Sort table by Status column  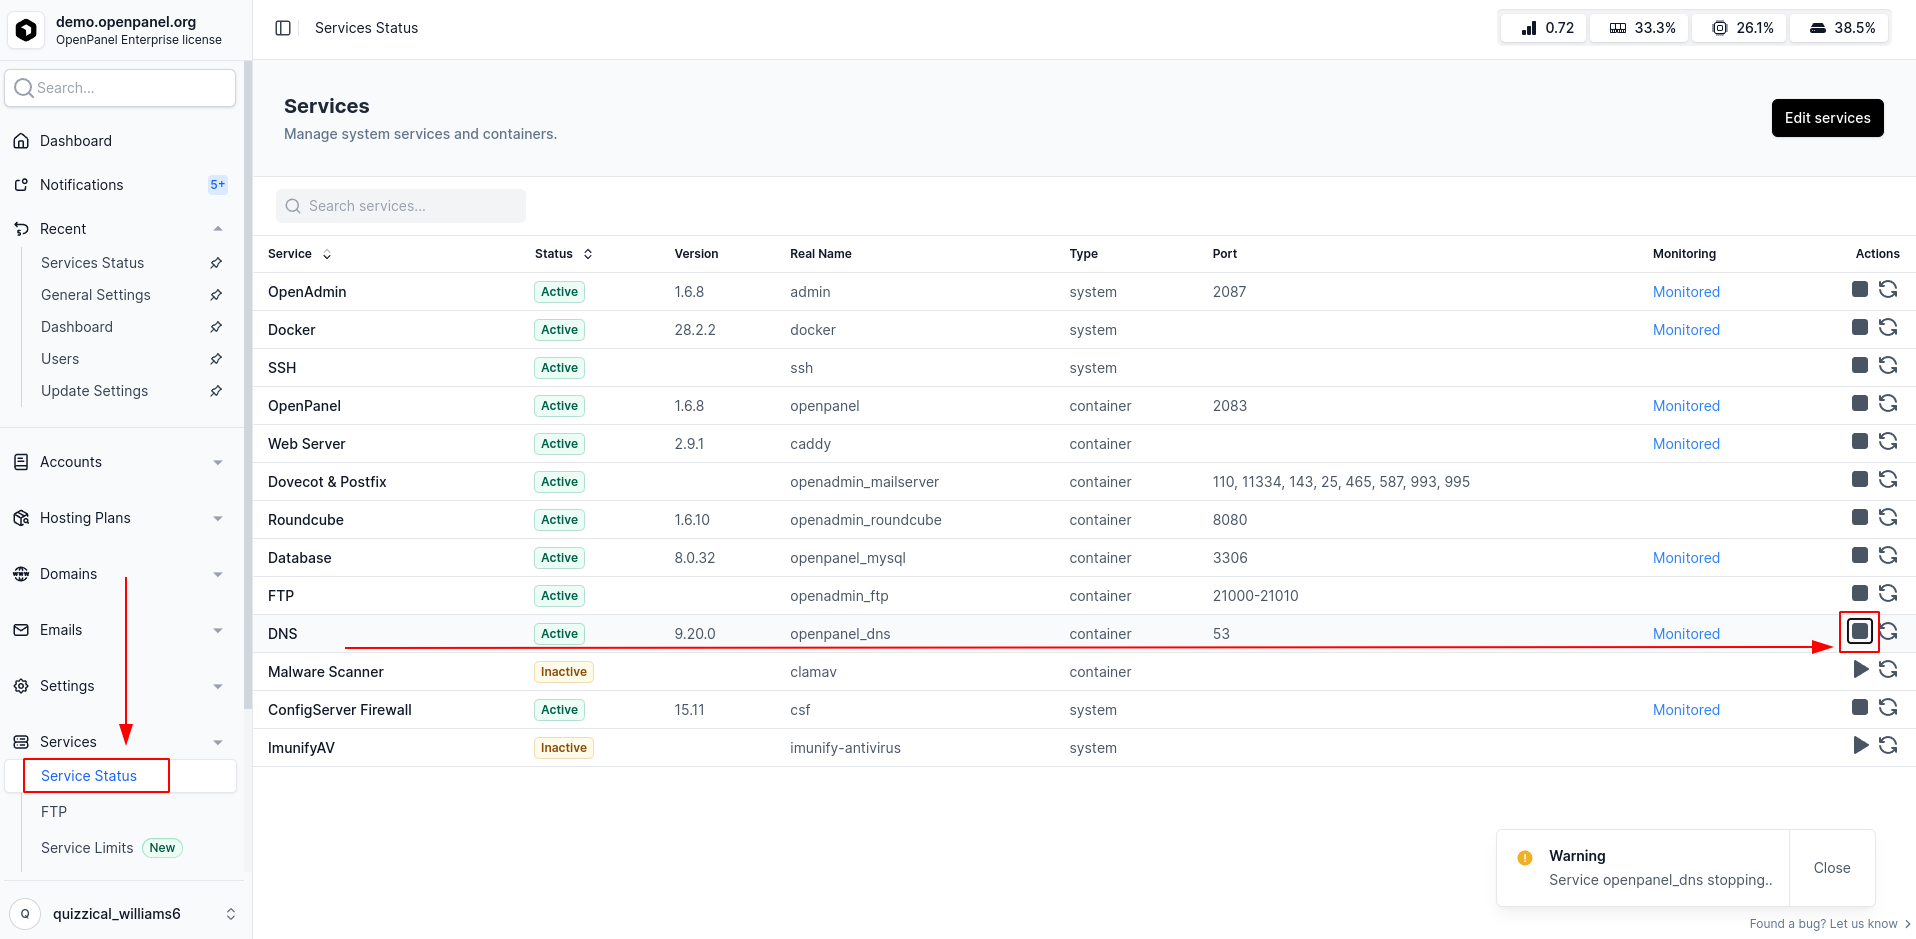coord(564,254)
